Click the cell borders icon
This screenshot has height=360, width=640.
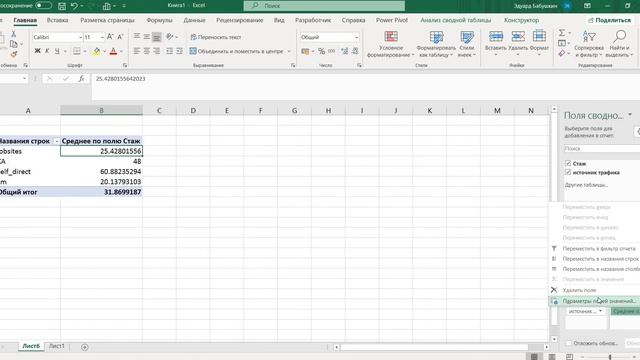[x=76, y=51]
